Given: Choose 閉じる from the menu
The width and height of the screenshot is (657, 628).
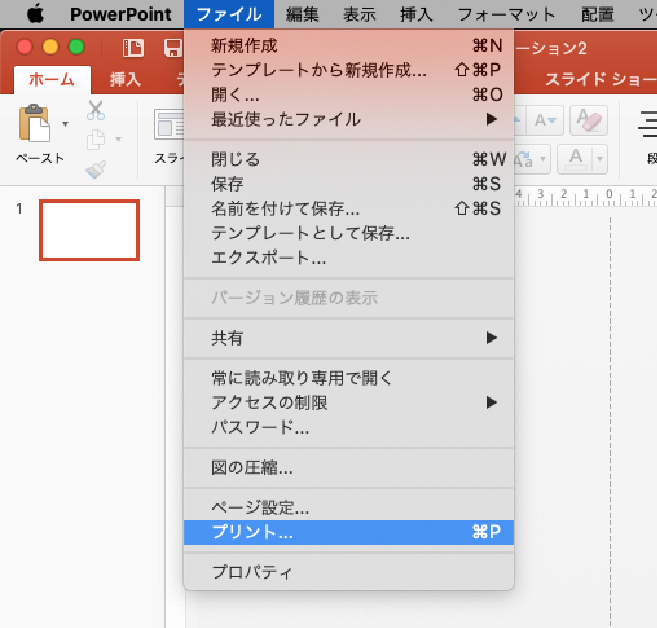Looking at the screenshot, I should click(x=349, y=159).
